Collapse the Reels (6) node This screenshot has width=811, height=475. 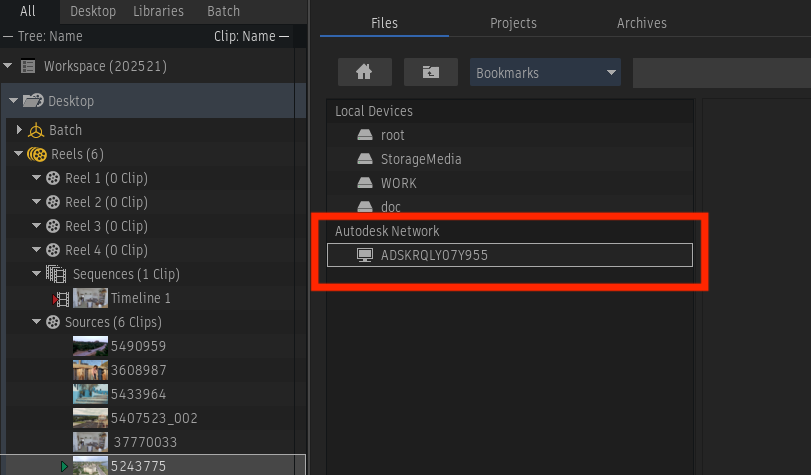point(19,154)
